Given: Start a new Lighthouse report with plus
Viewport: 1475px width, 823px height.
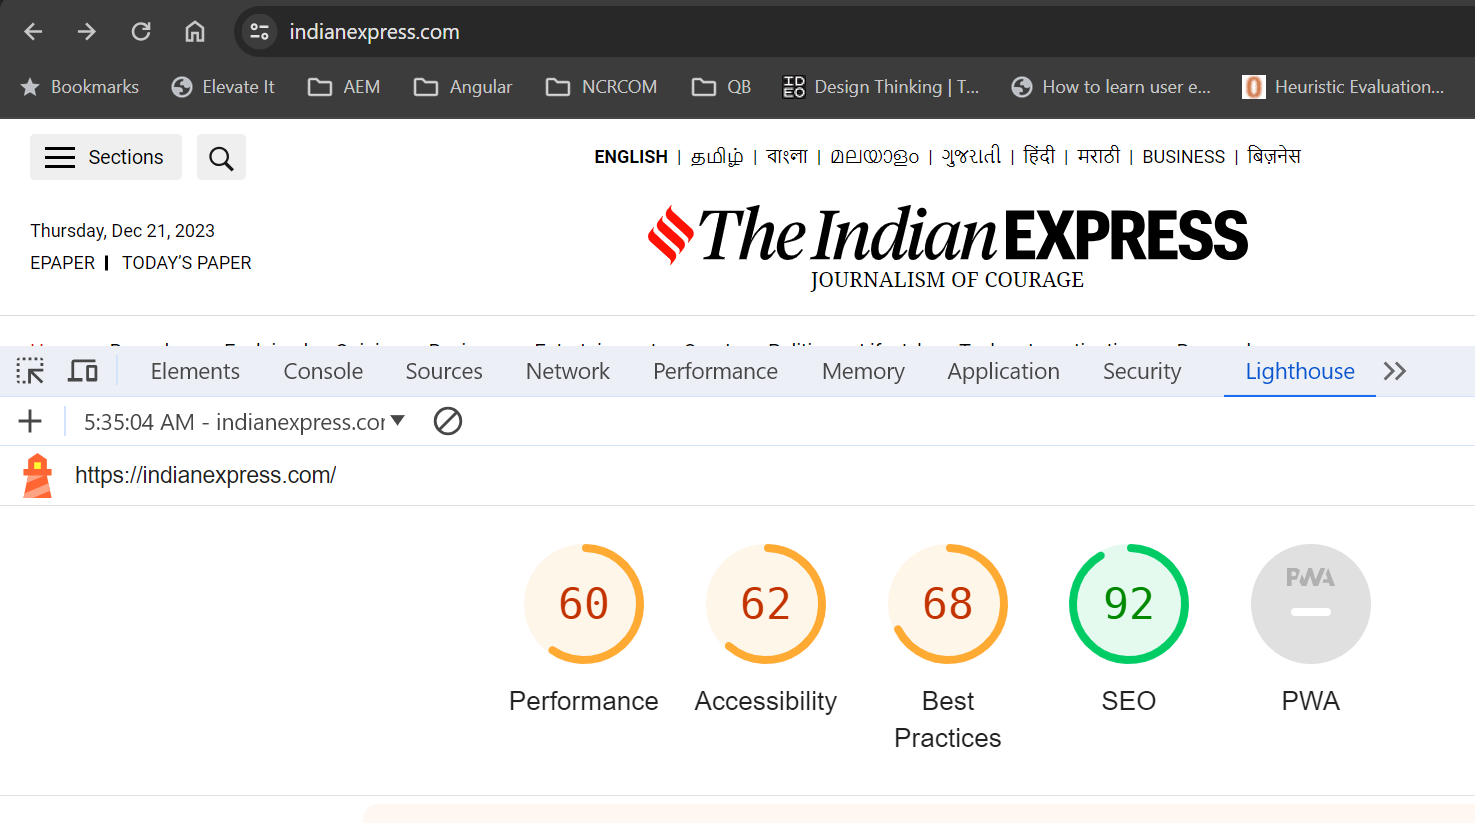Looking at the screenshot, I should [30, 422].
